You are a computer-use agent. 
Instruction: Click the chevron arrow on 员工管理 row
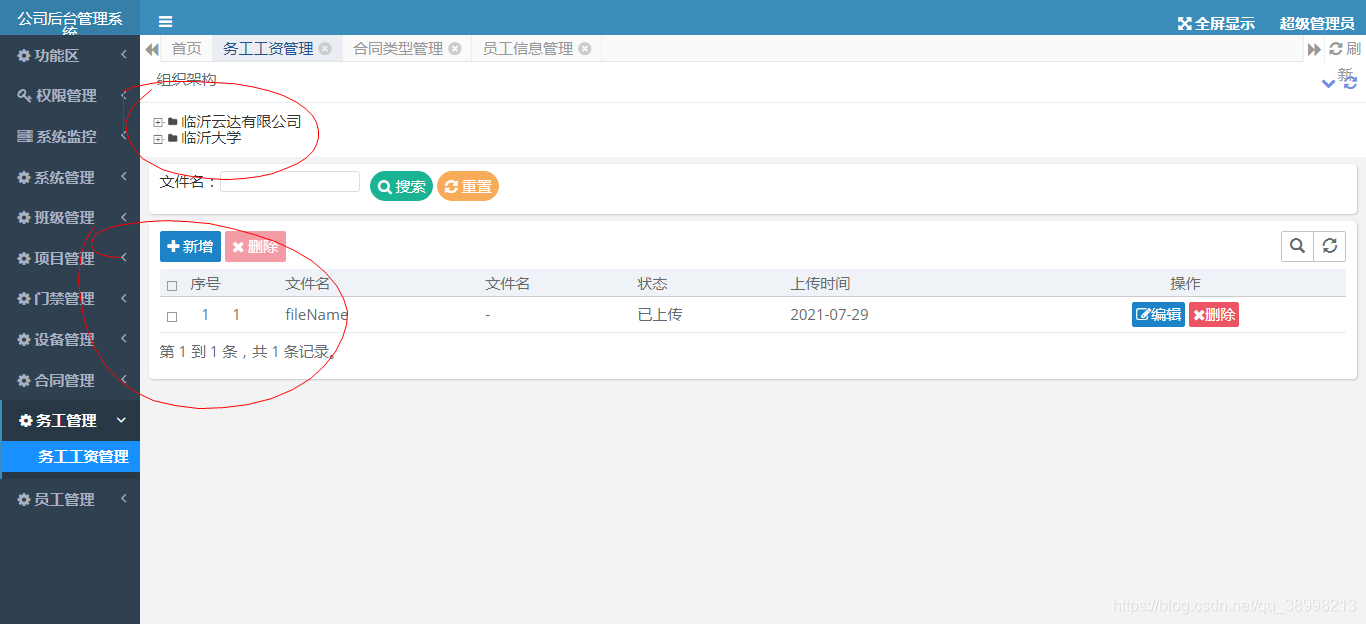click(123, 499)
